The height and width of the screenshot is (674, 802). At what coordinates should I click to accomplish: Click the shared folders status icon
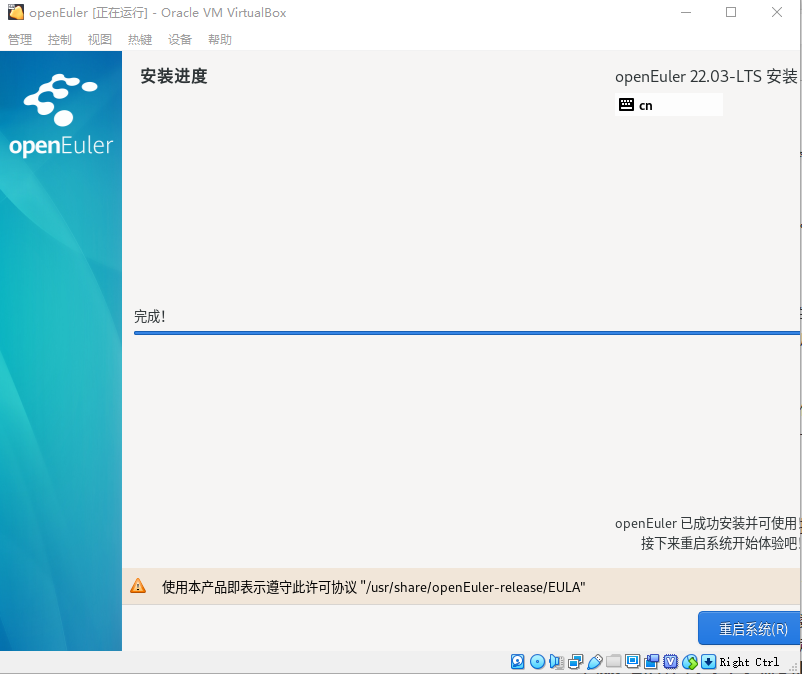(x=614, y=661)
